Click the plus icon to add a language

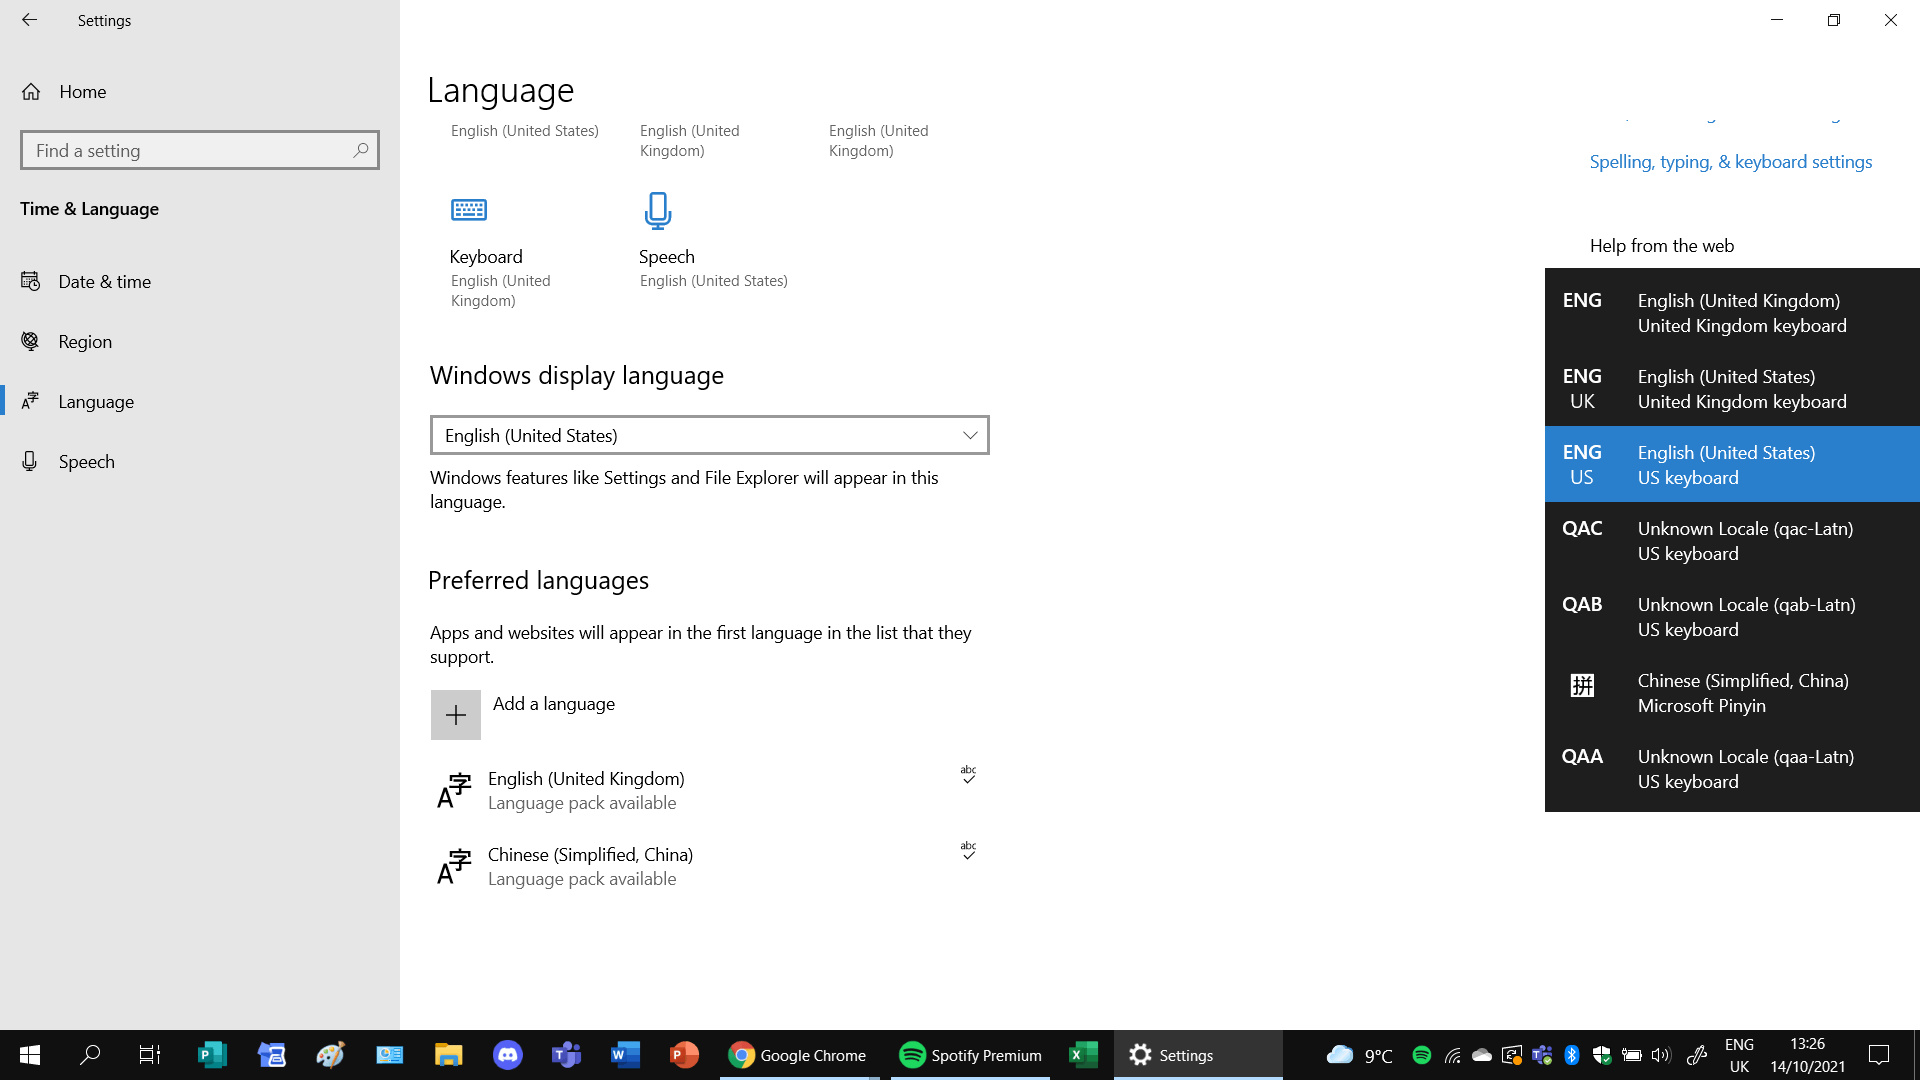455,715
